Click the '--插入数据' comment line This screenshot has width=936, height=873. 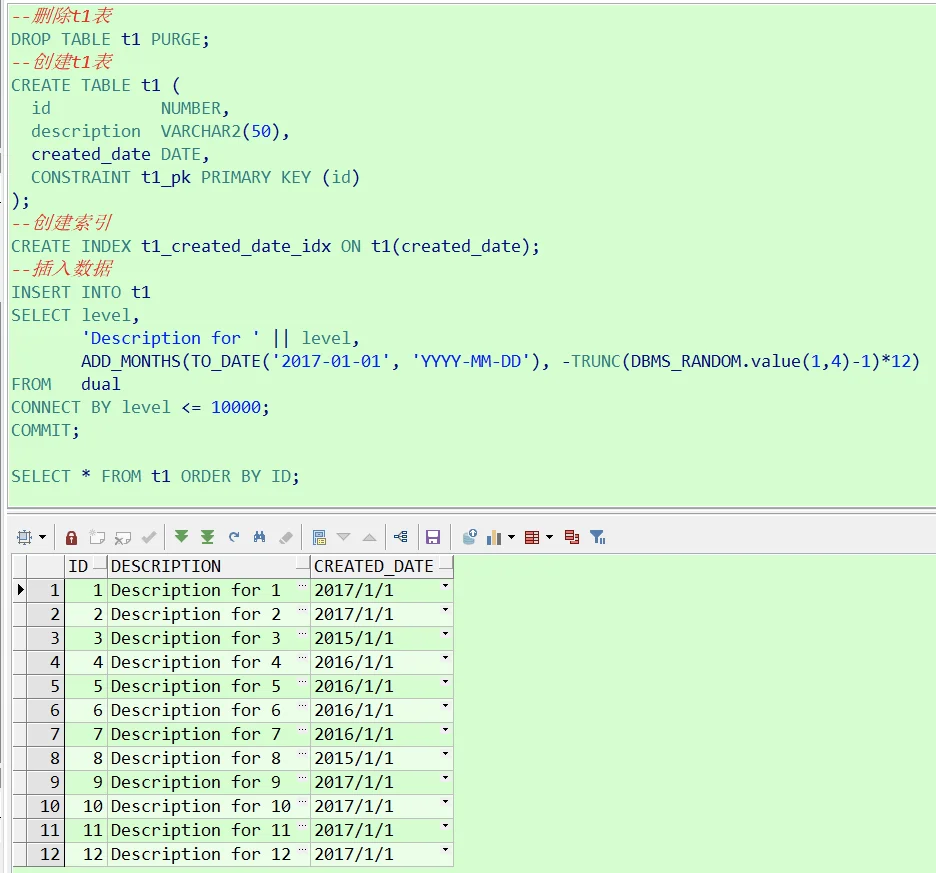pyautogui.click(x=61, y=269)
